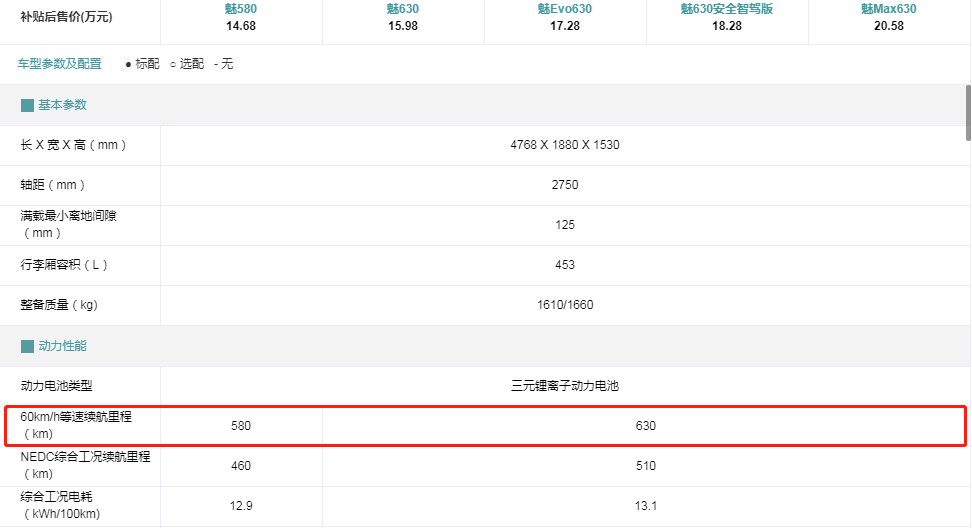Click the NEDC综合工况续航里程 row label

[x=85, y=465]
